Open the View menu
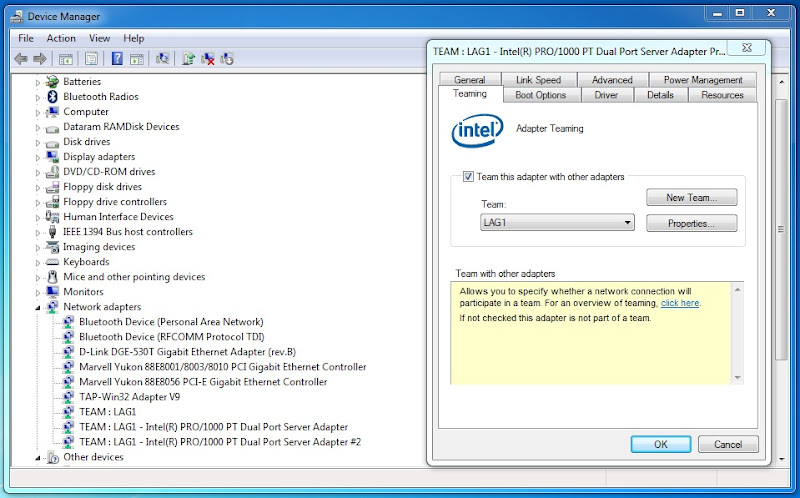The height and width of the screenshot is (498, 800). [x=99, y=38]
